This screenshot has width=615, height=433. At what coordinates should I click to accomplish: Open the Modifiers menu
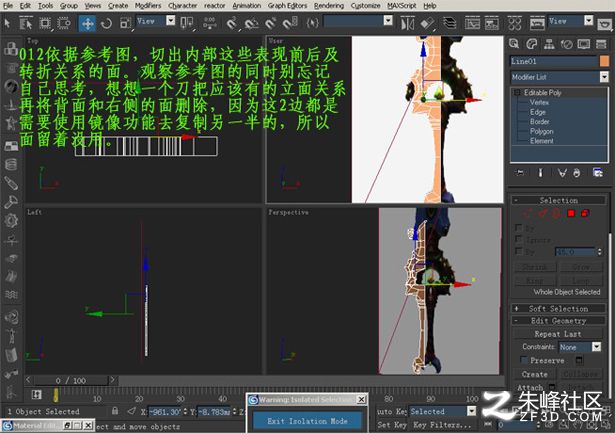(x=147, y=6)
